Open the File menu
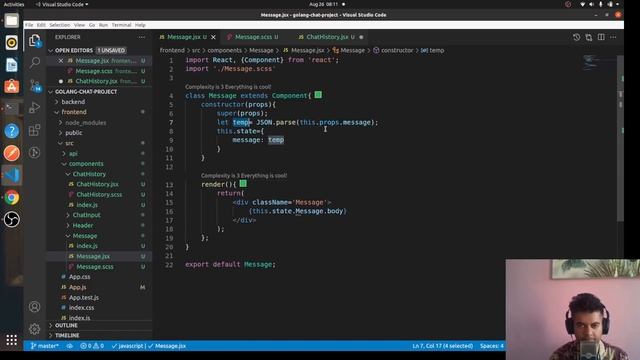This screenshot has height=360, width=640. tap(29, 25)
